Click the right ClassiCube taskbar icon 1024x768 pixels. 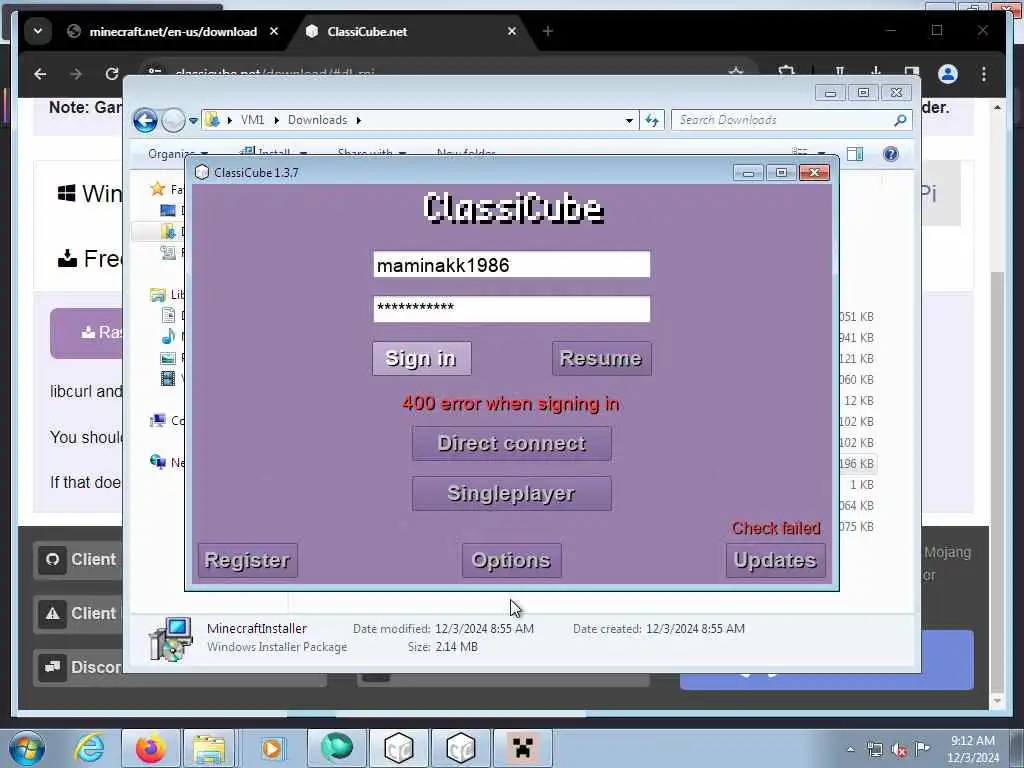461,748
